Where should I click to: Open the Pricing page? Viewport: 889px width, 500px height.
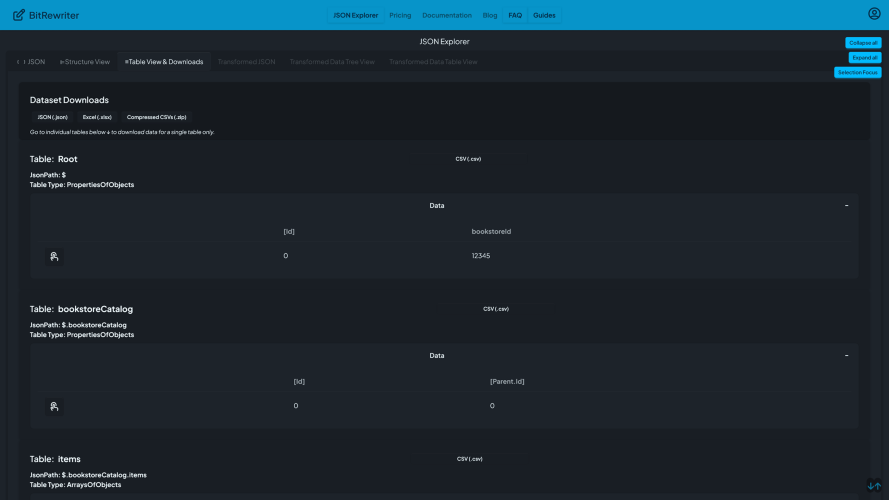pyautogui.click(x=400, y=15)
